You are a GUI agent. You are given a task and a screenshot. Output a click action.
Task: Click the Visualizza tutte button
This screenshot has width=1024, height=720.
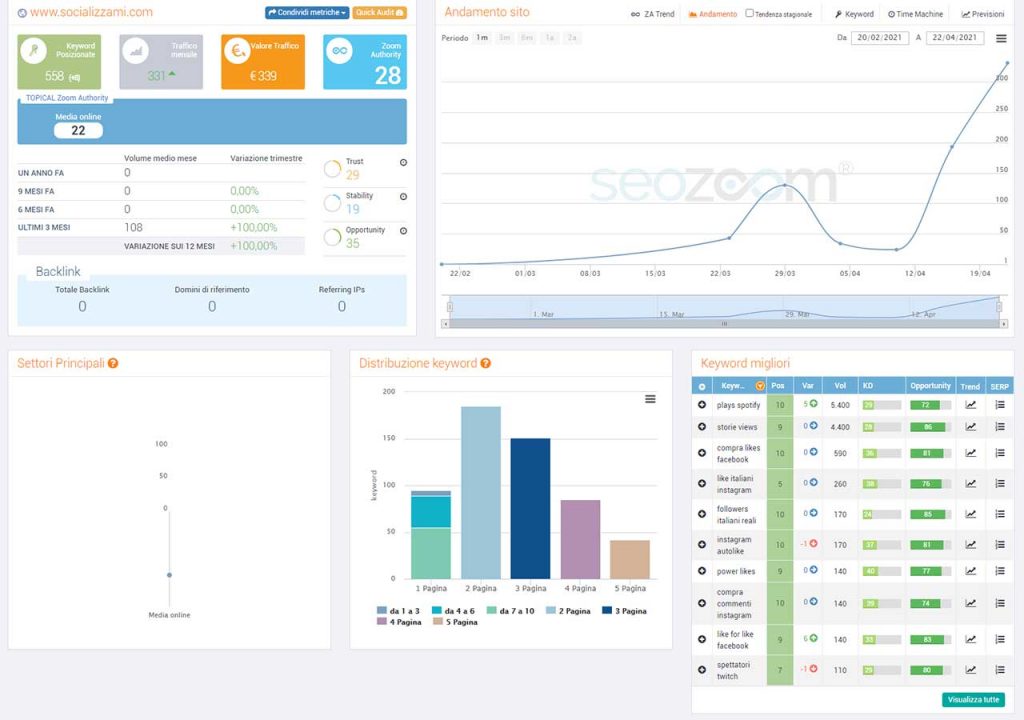pyautogui.click(x=973, y=700)
